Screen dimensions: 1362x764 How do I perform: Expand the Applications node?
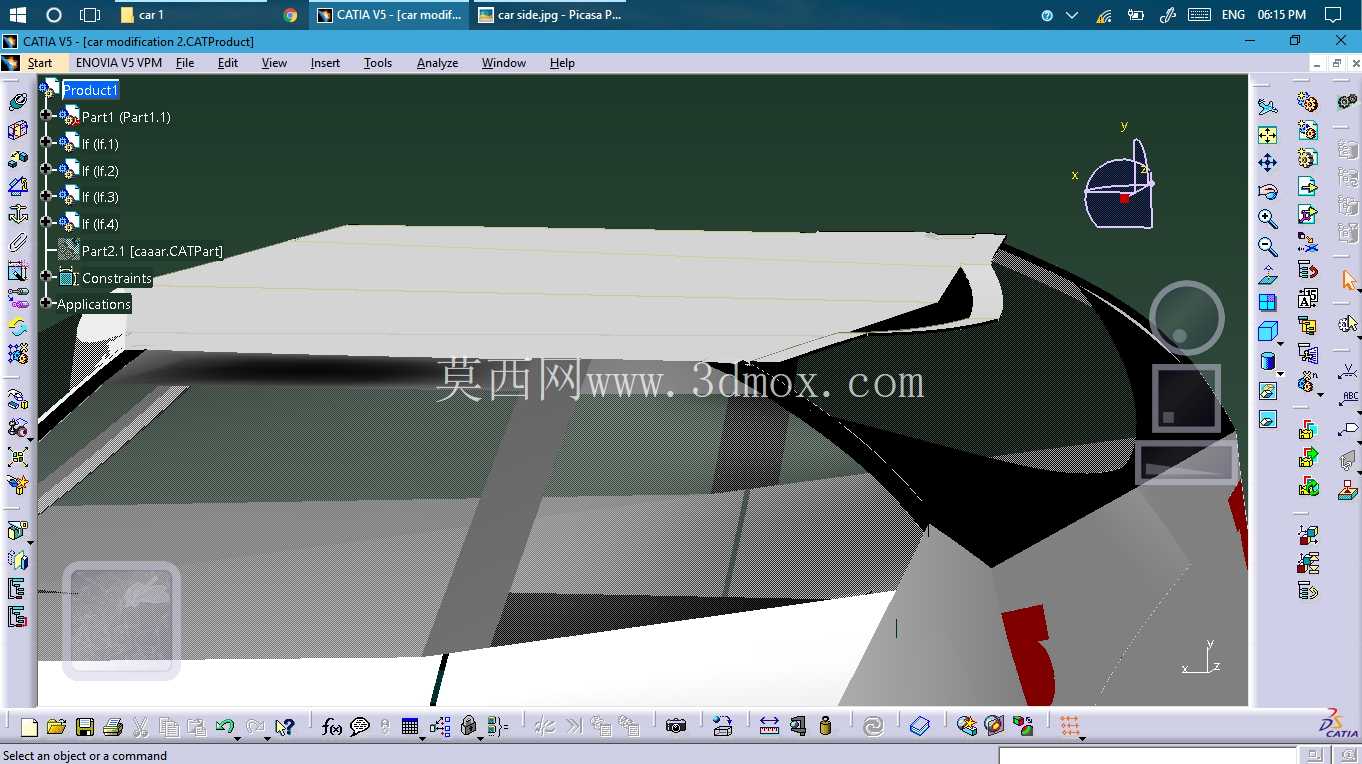pos(45,303)
